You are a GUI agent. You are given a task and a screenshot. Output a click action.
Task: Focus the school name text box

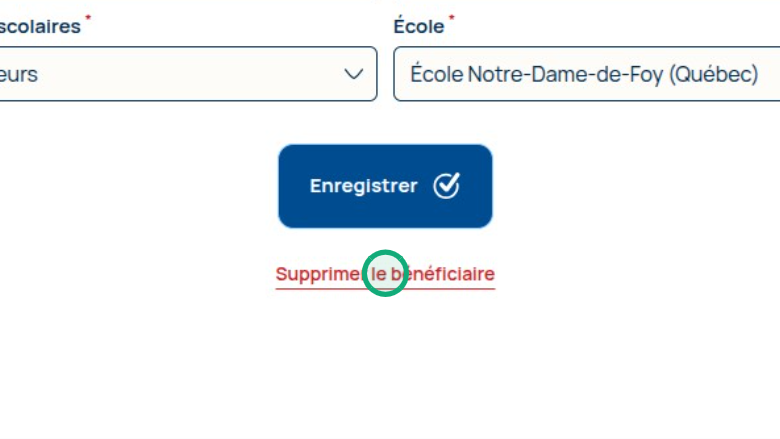tap(586, 74)
